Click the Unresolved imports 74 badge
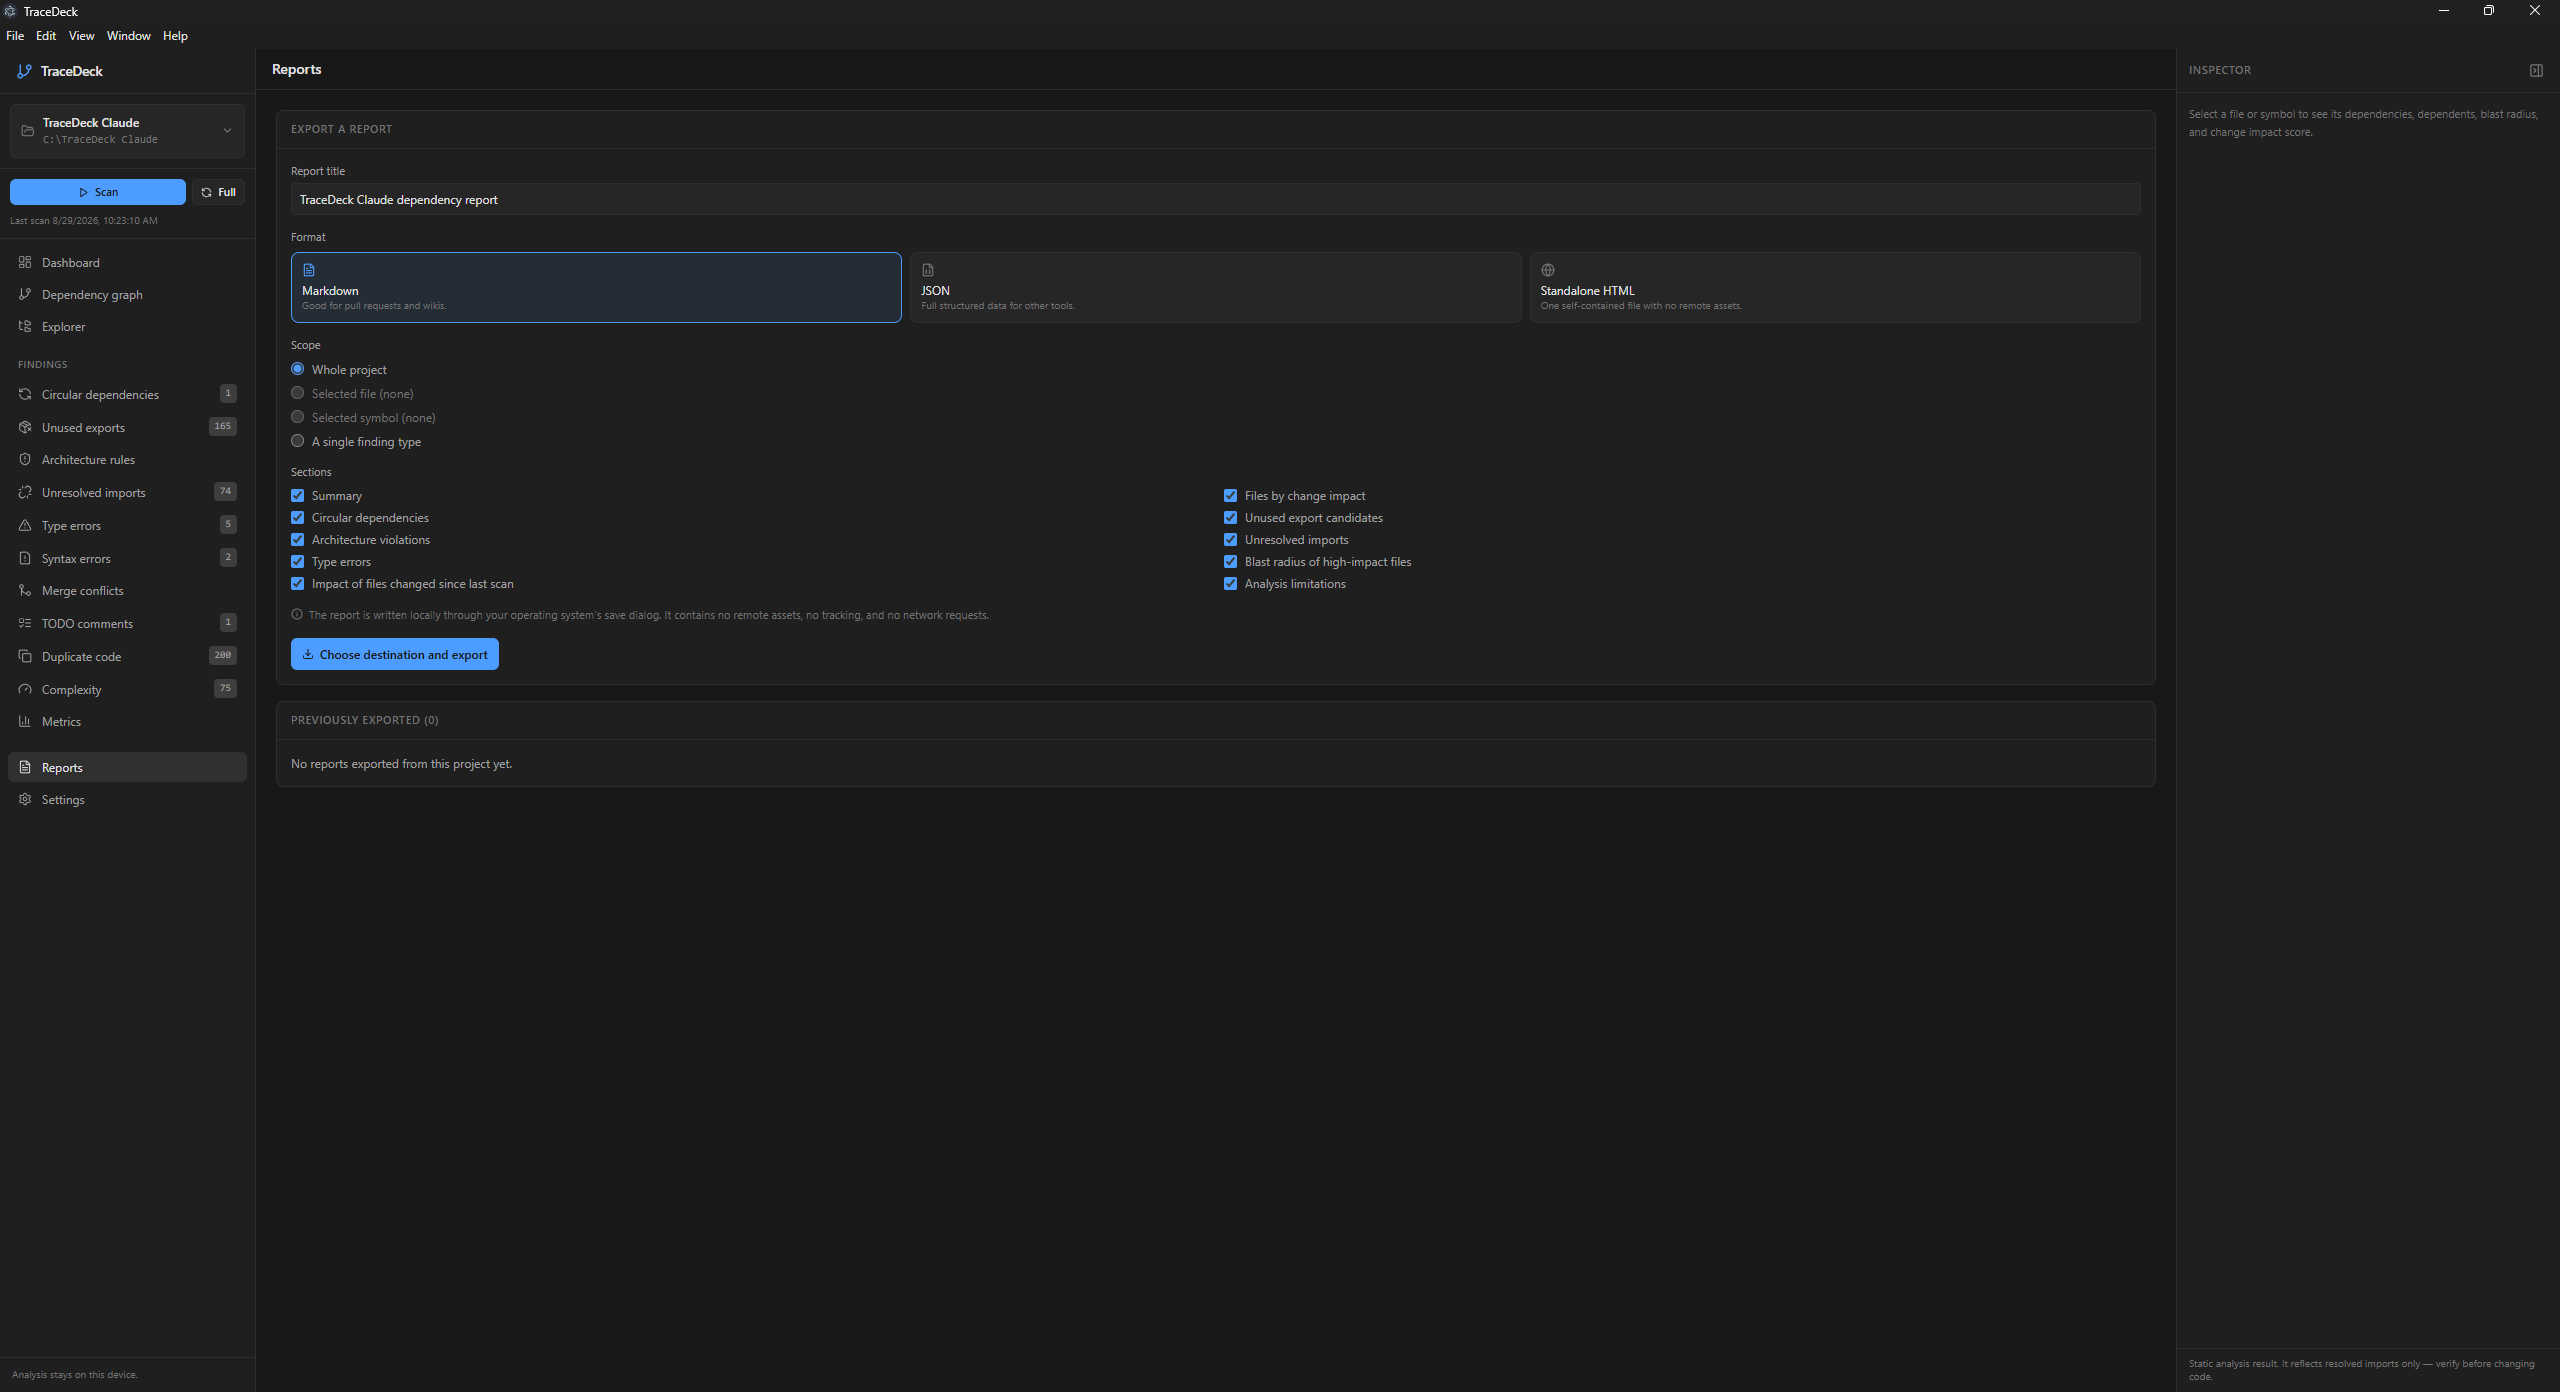The image size is (2560, 1392). [x=225, y=491]
